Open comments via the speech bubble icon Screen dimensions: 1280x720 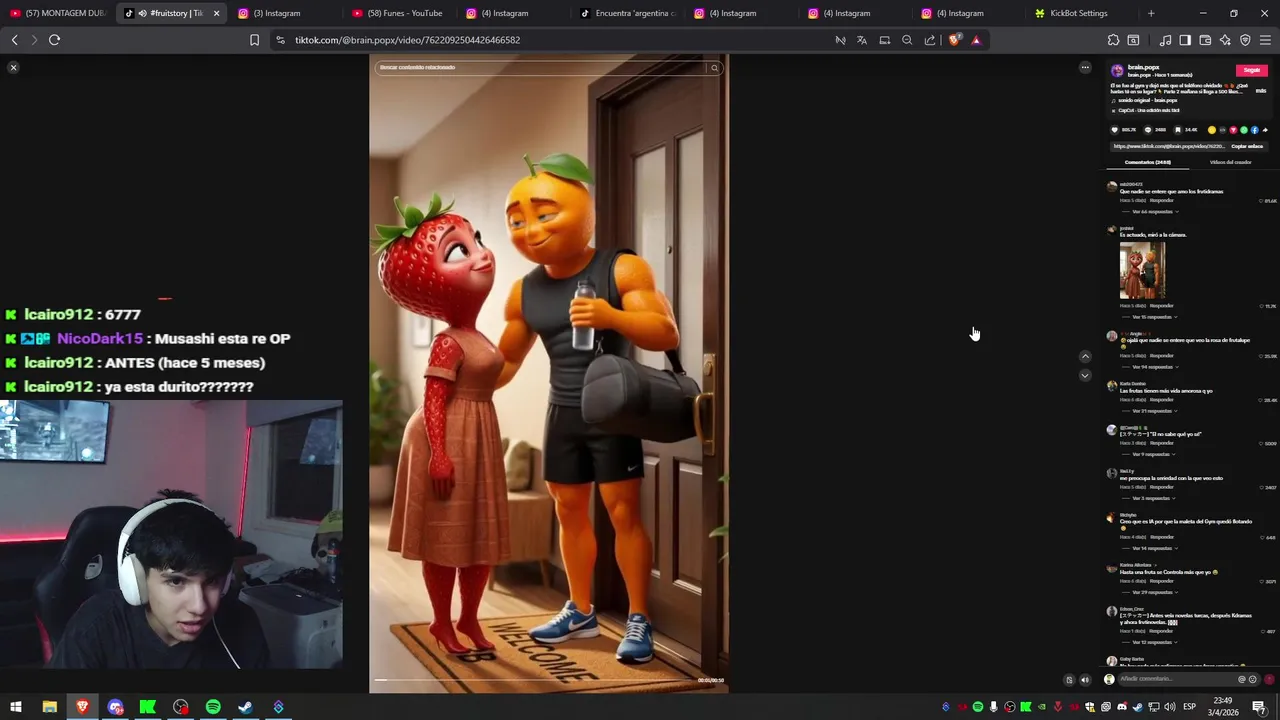(1150, 130)
